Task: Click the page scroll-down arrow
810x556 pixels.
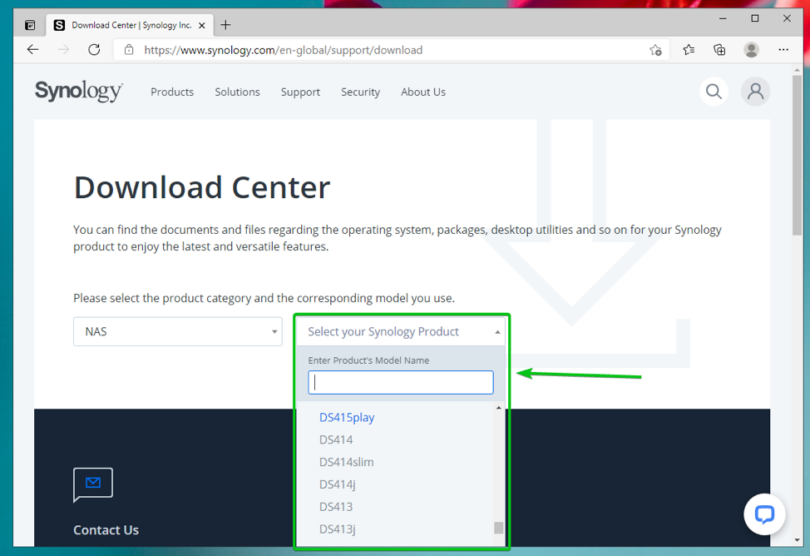Action: pos(797,540)
